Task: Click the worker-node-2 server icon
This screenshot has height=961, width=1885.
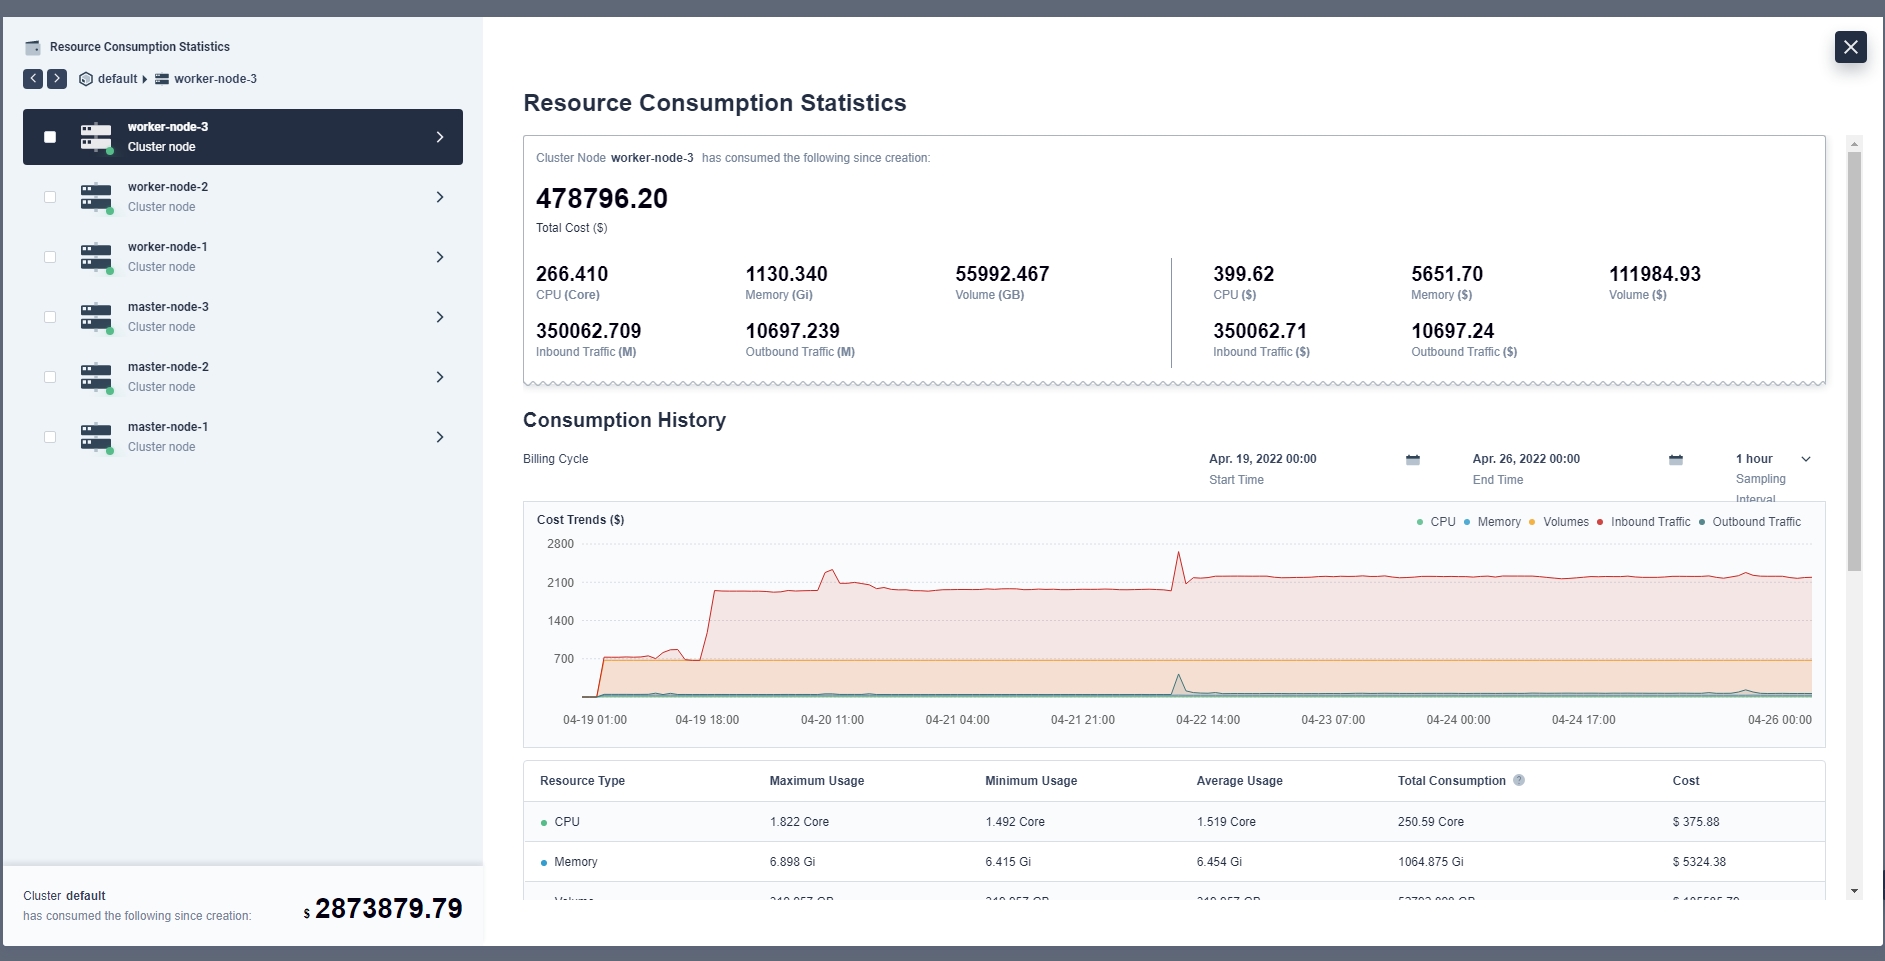Action: click(x=96, y=197)
